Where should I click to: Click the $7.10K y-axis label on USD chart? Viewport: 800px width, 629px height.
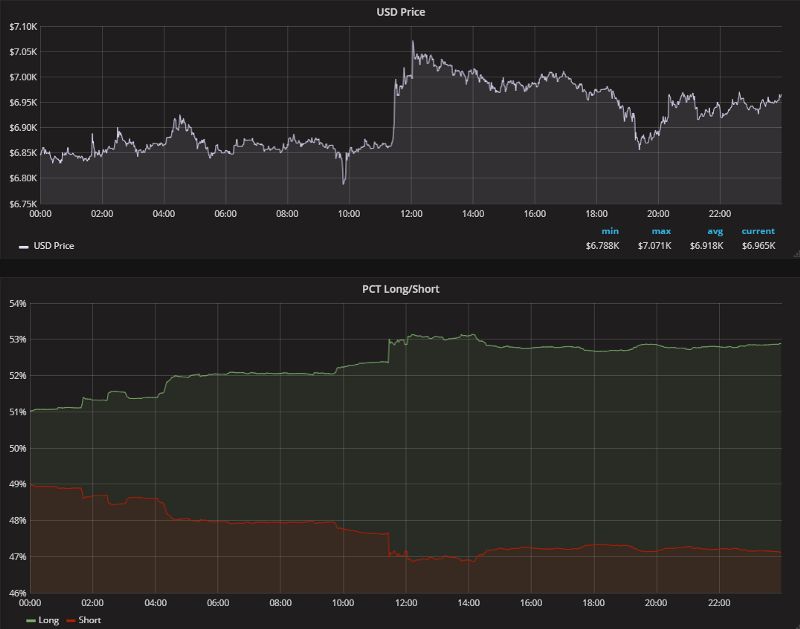point(20,26)
